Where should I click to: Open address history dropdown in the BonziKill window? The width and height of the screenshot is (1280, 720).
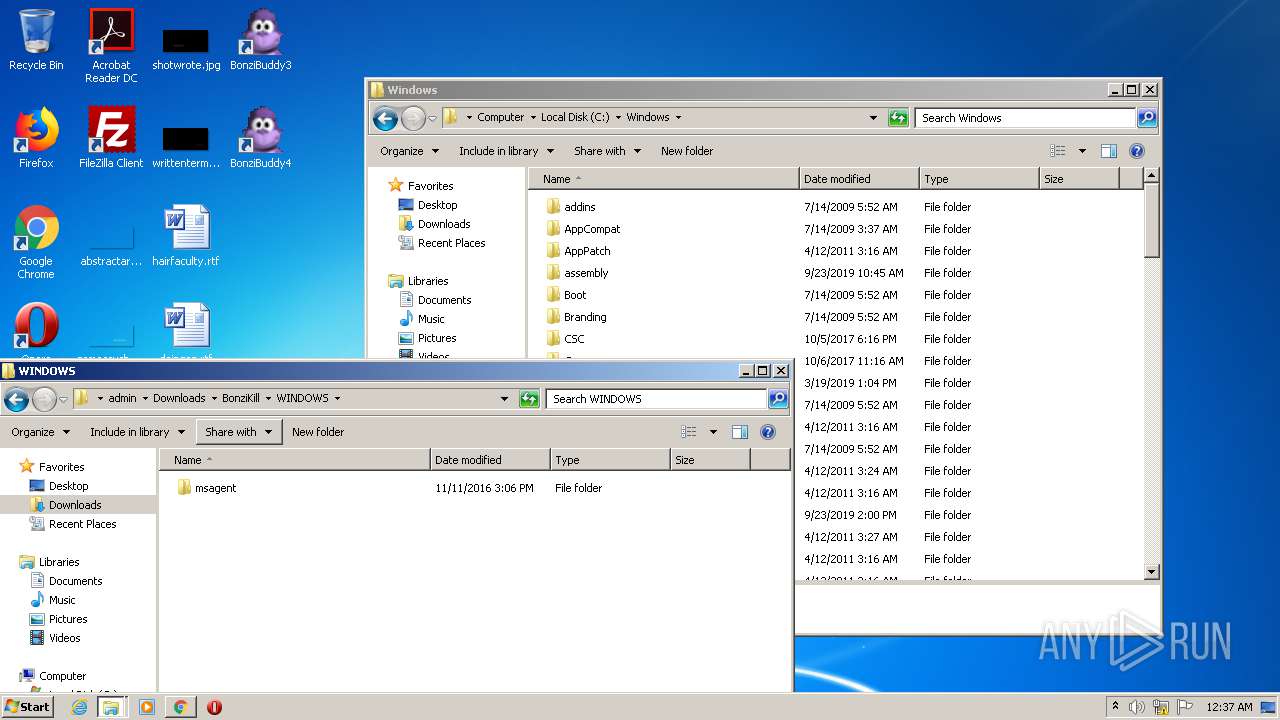point(504,399)
